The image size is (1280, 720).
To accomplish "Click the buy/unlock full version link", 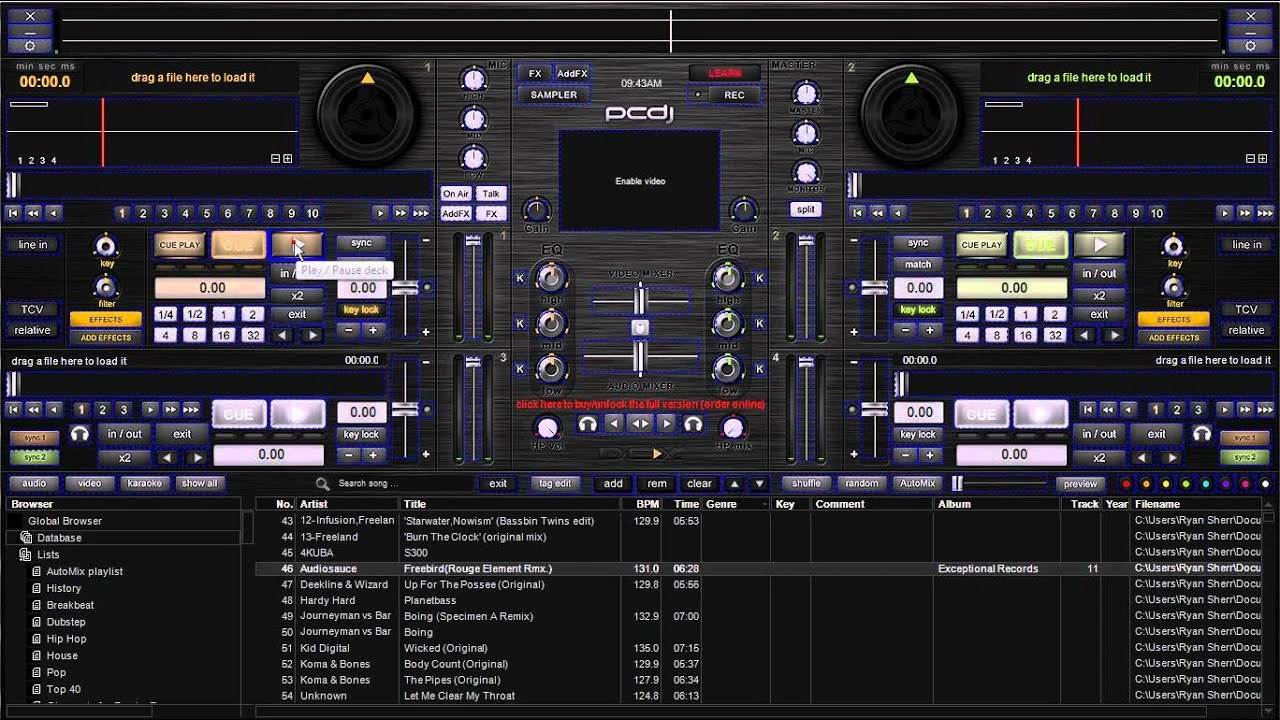I will (x=640, y=404).
